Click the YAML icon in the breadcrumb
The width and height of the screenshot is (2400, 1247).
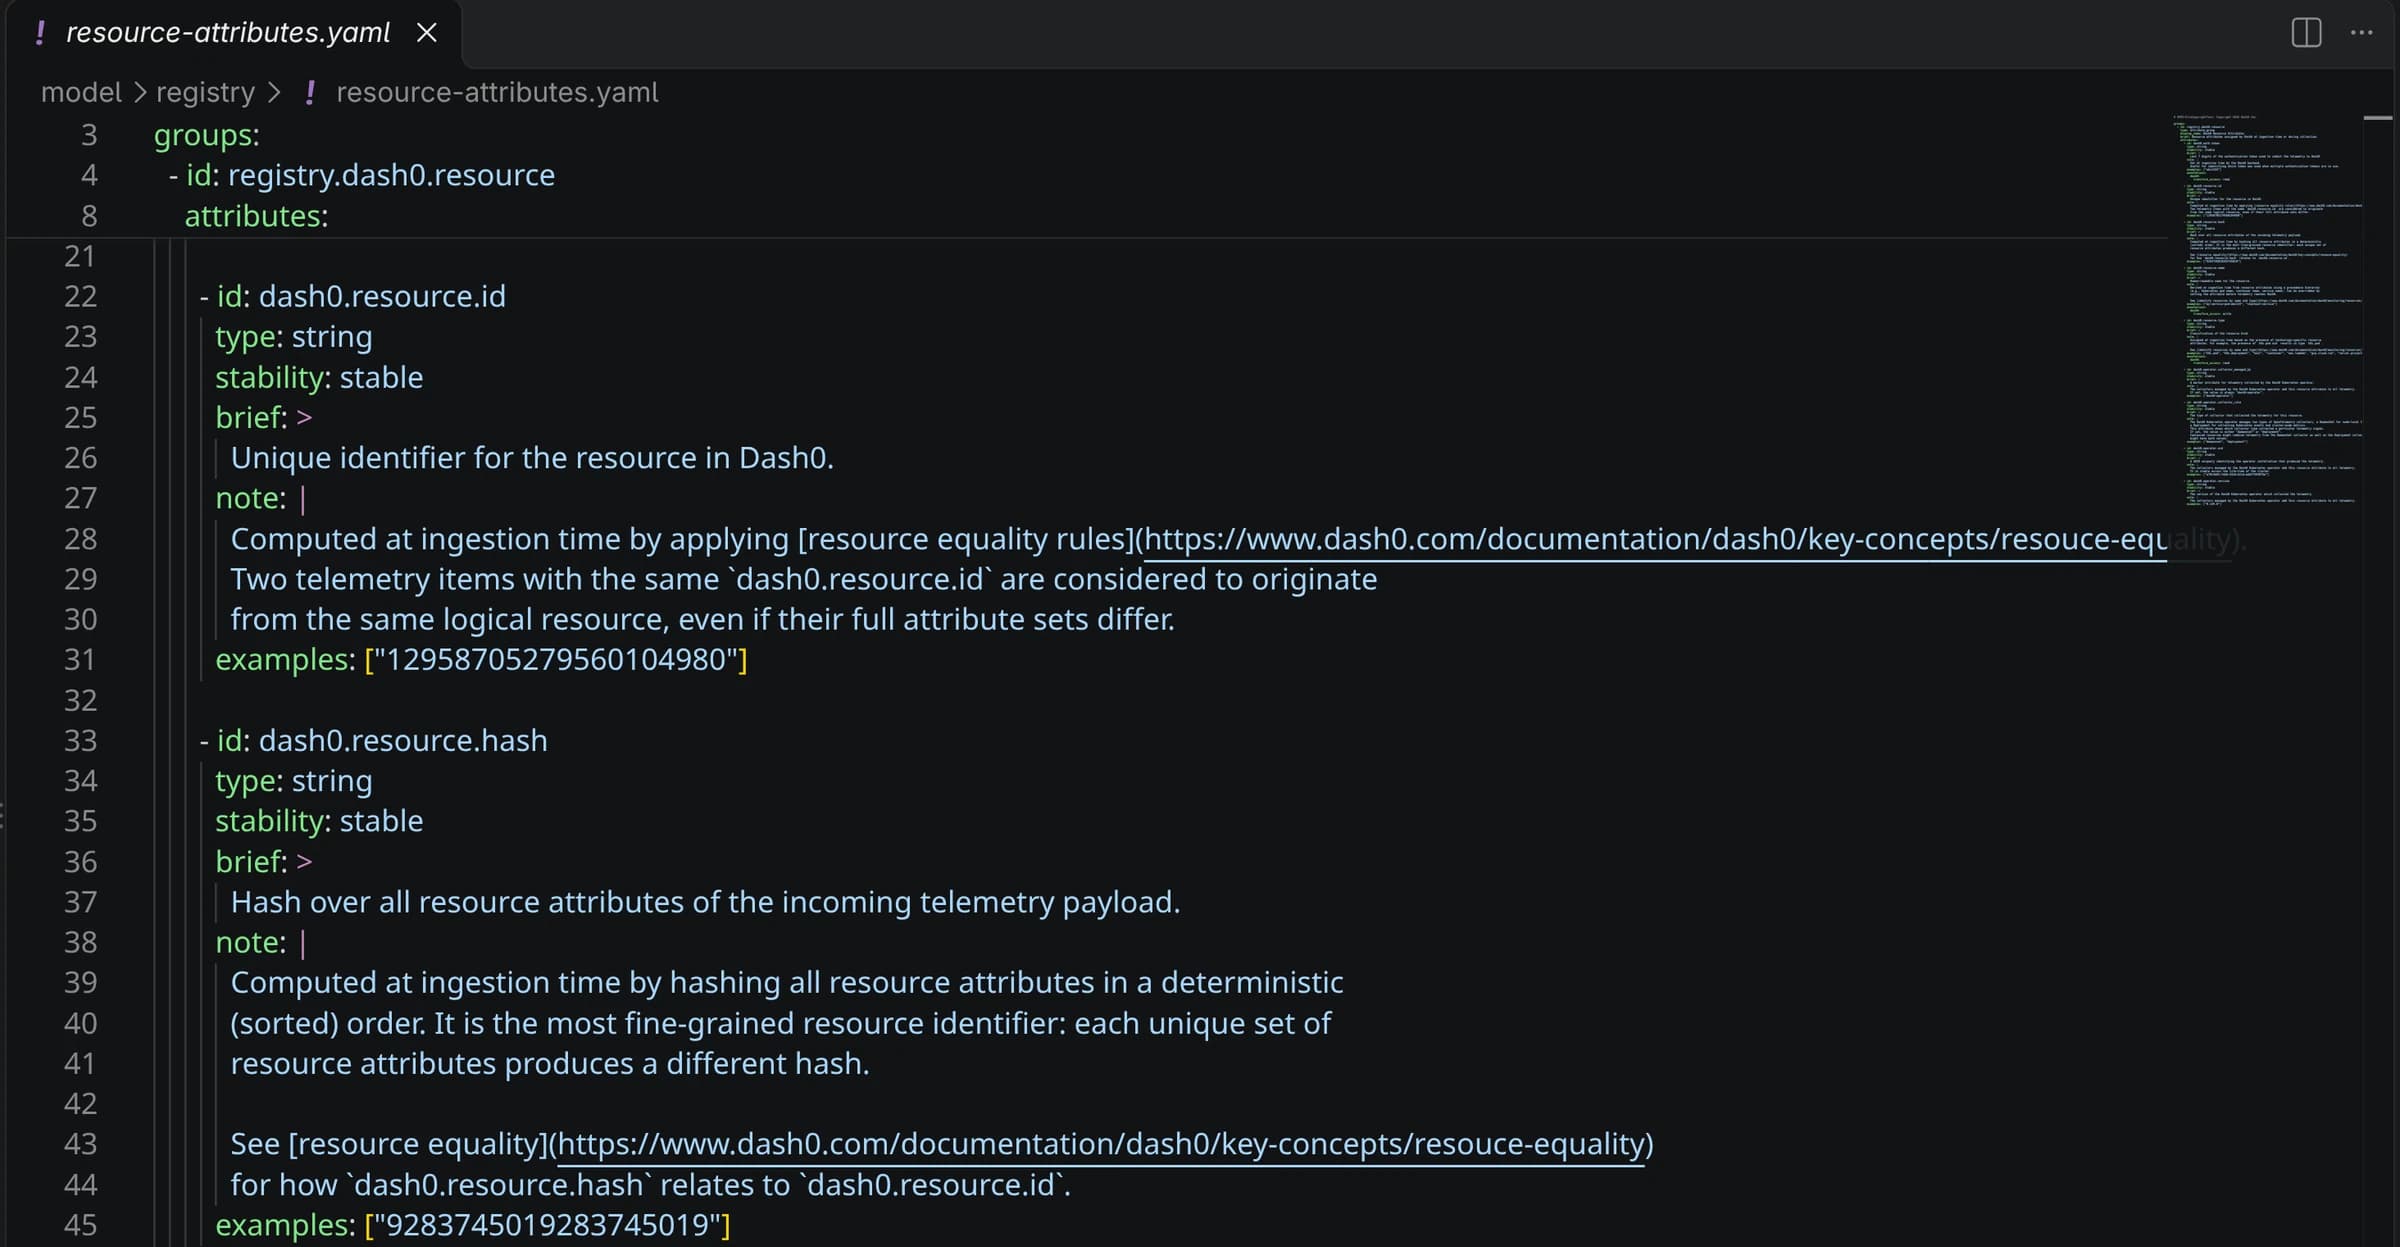[310, 92]
